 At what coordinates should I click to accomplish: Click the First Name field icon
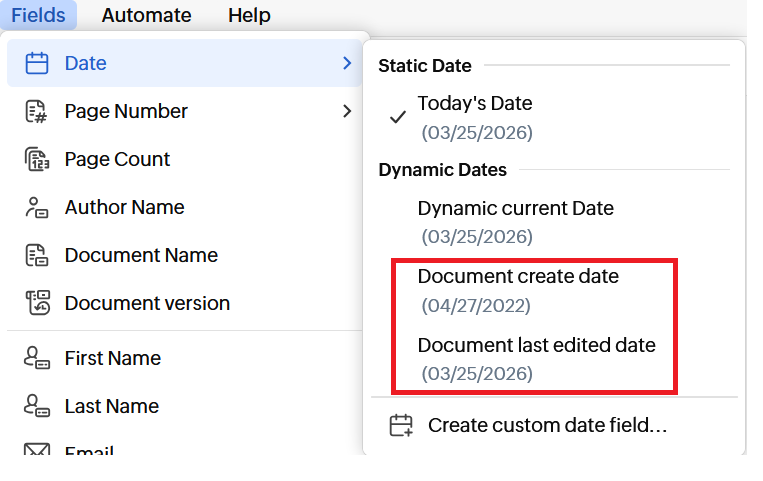[x=37, y=358]
